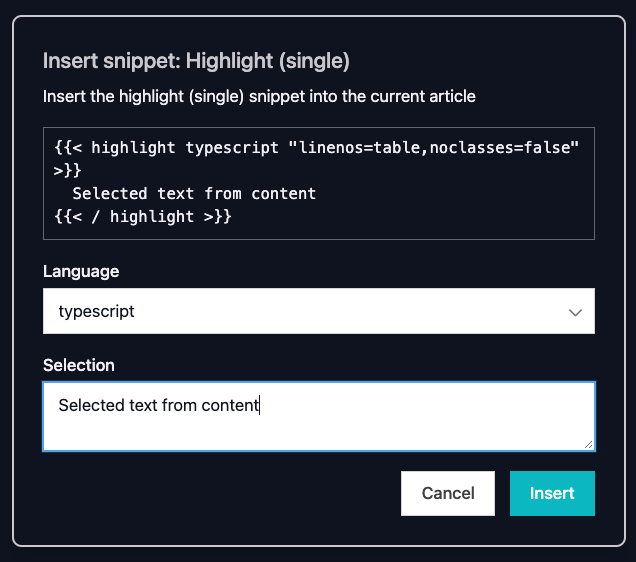Click the dialog title "Insert snippet: Highlight (single)"
The image size is (636, 562).
pos(196,61)
